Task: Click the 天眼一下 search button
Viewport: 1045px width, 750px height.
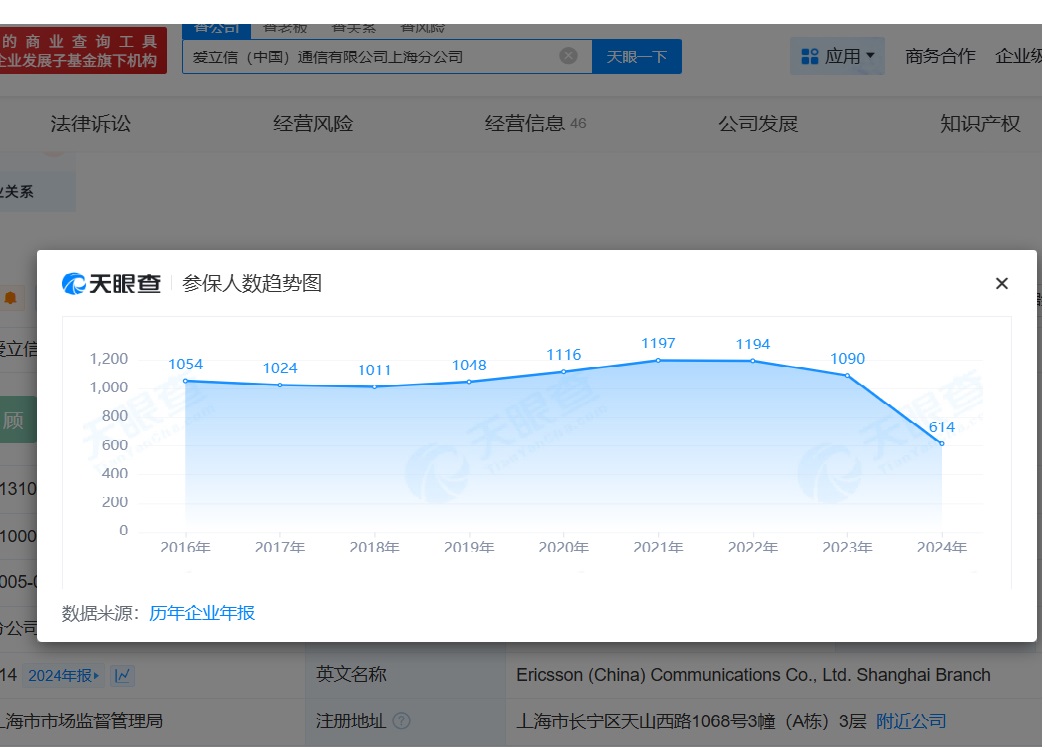Action: click(x=636, y=57)
